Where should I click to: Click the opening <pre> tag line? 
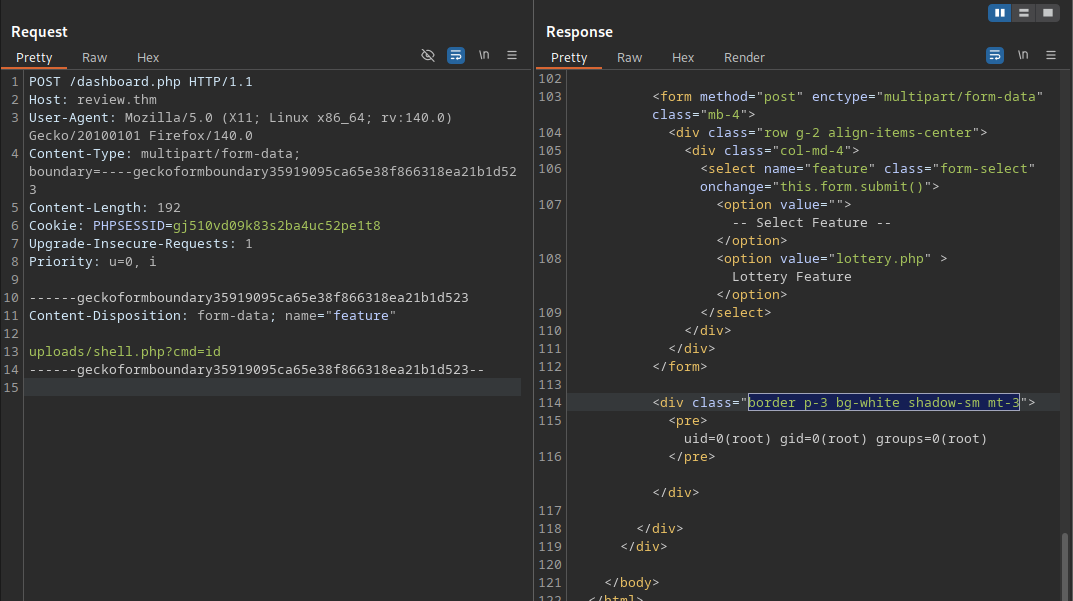click(688, 420)
